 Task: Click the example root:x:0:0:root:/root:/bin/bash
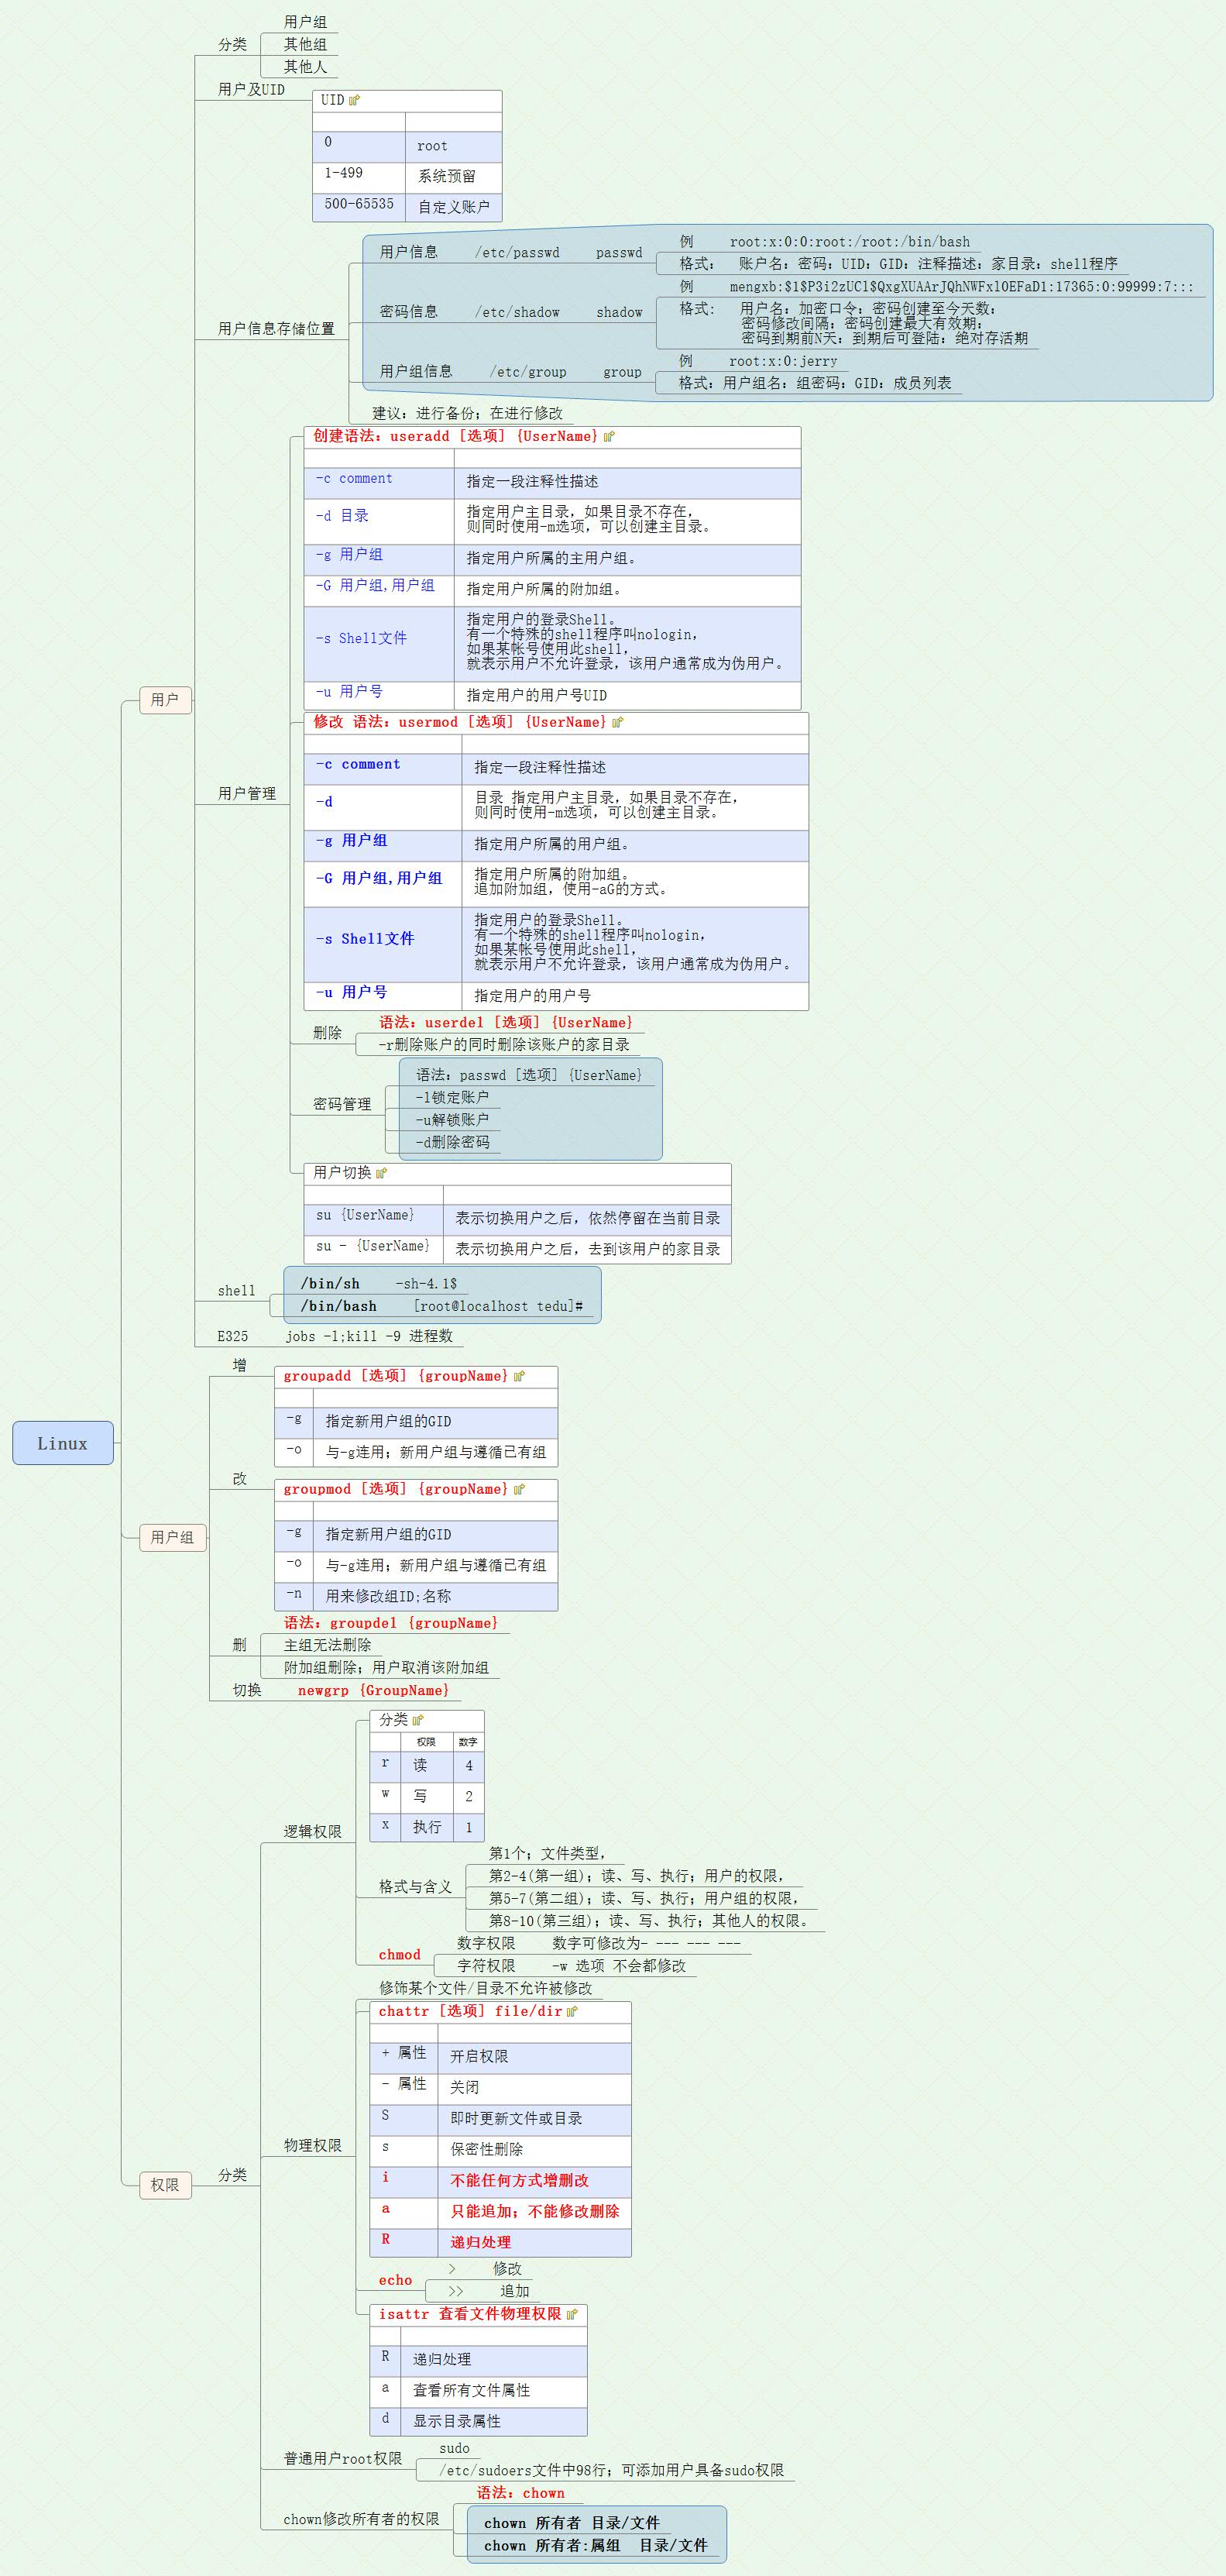point(850,242)
